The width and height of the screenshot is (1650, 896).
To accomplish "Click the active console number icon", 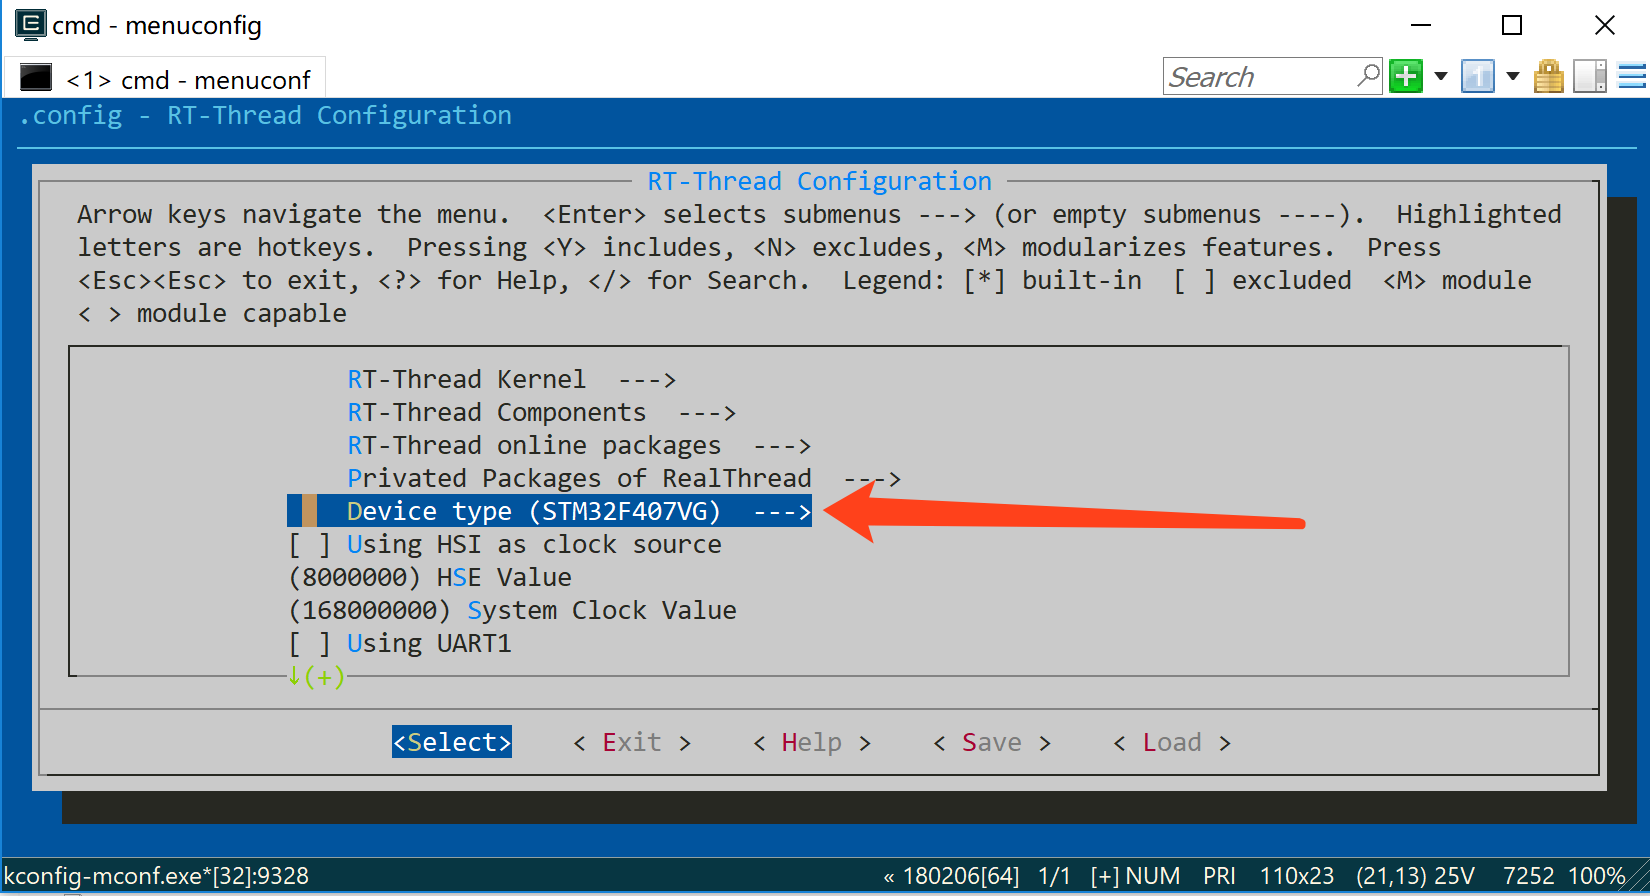I will 1477,76.
